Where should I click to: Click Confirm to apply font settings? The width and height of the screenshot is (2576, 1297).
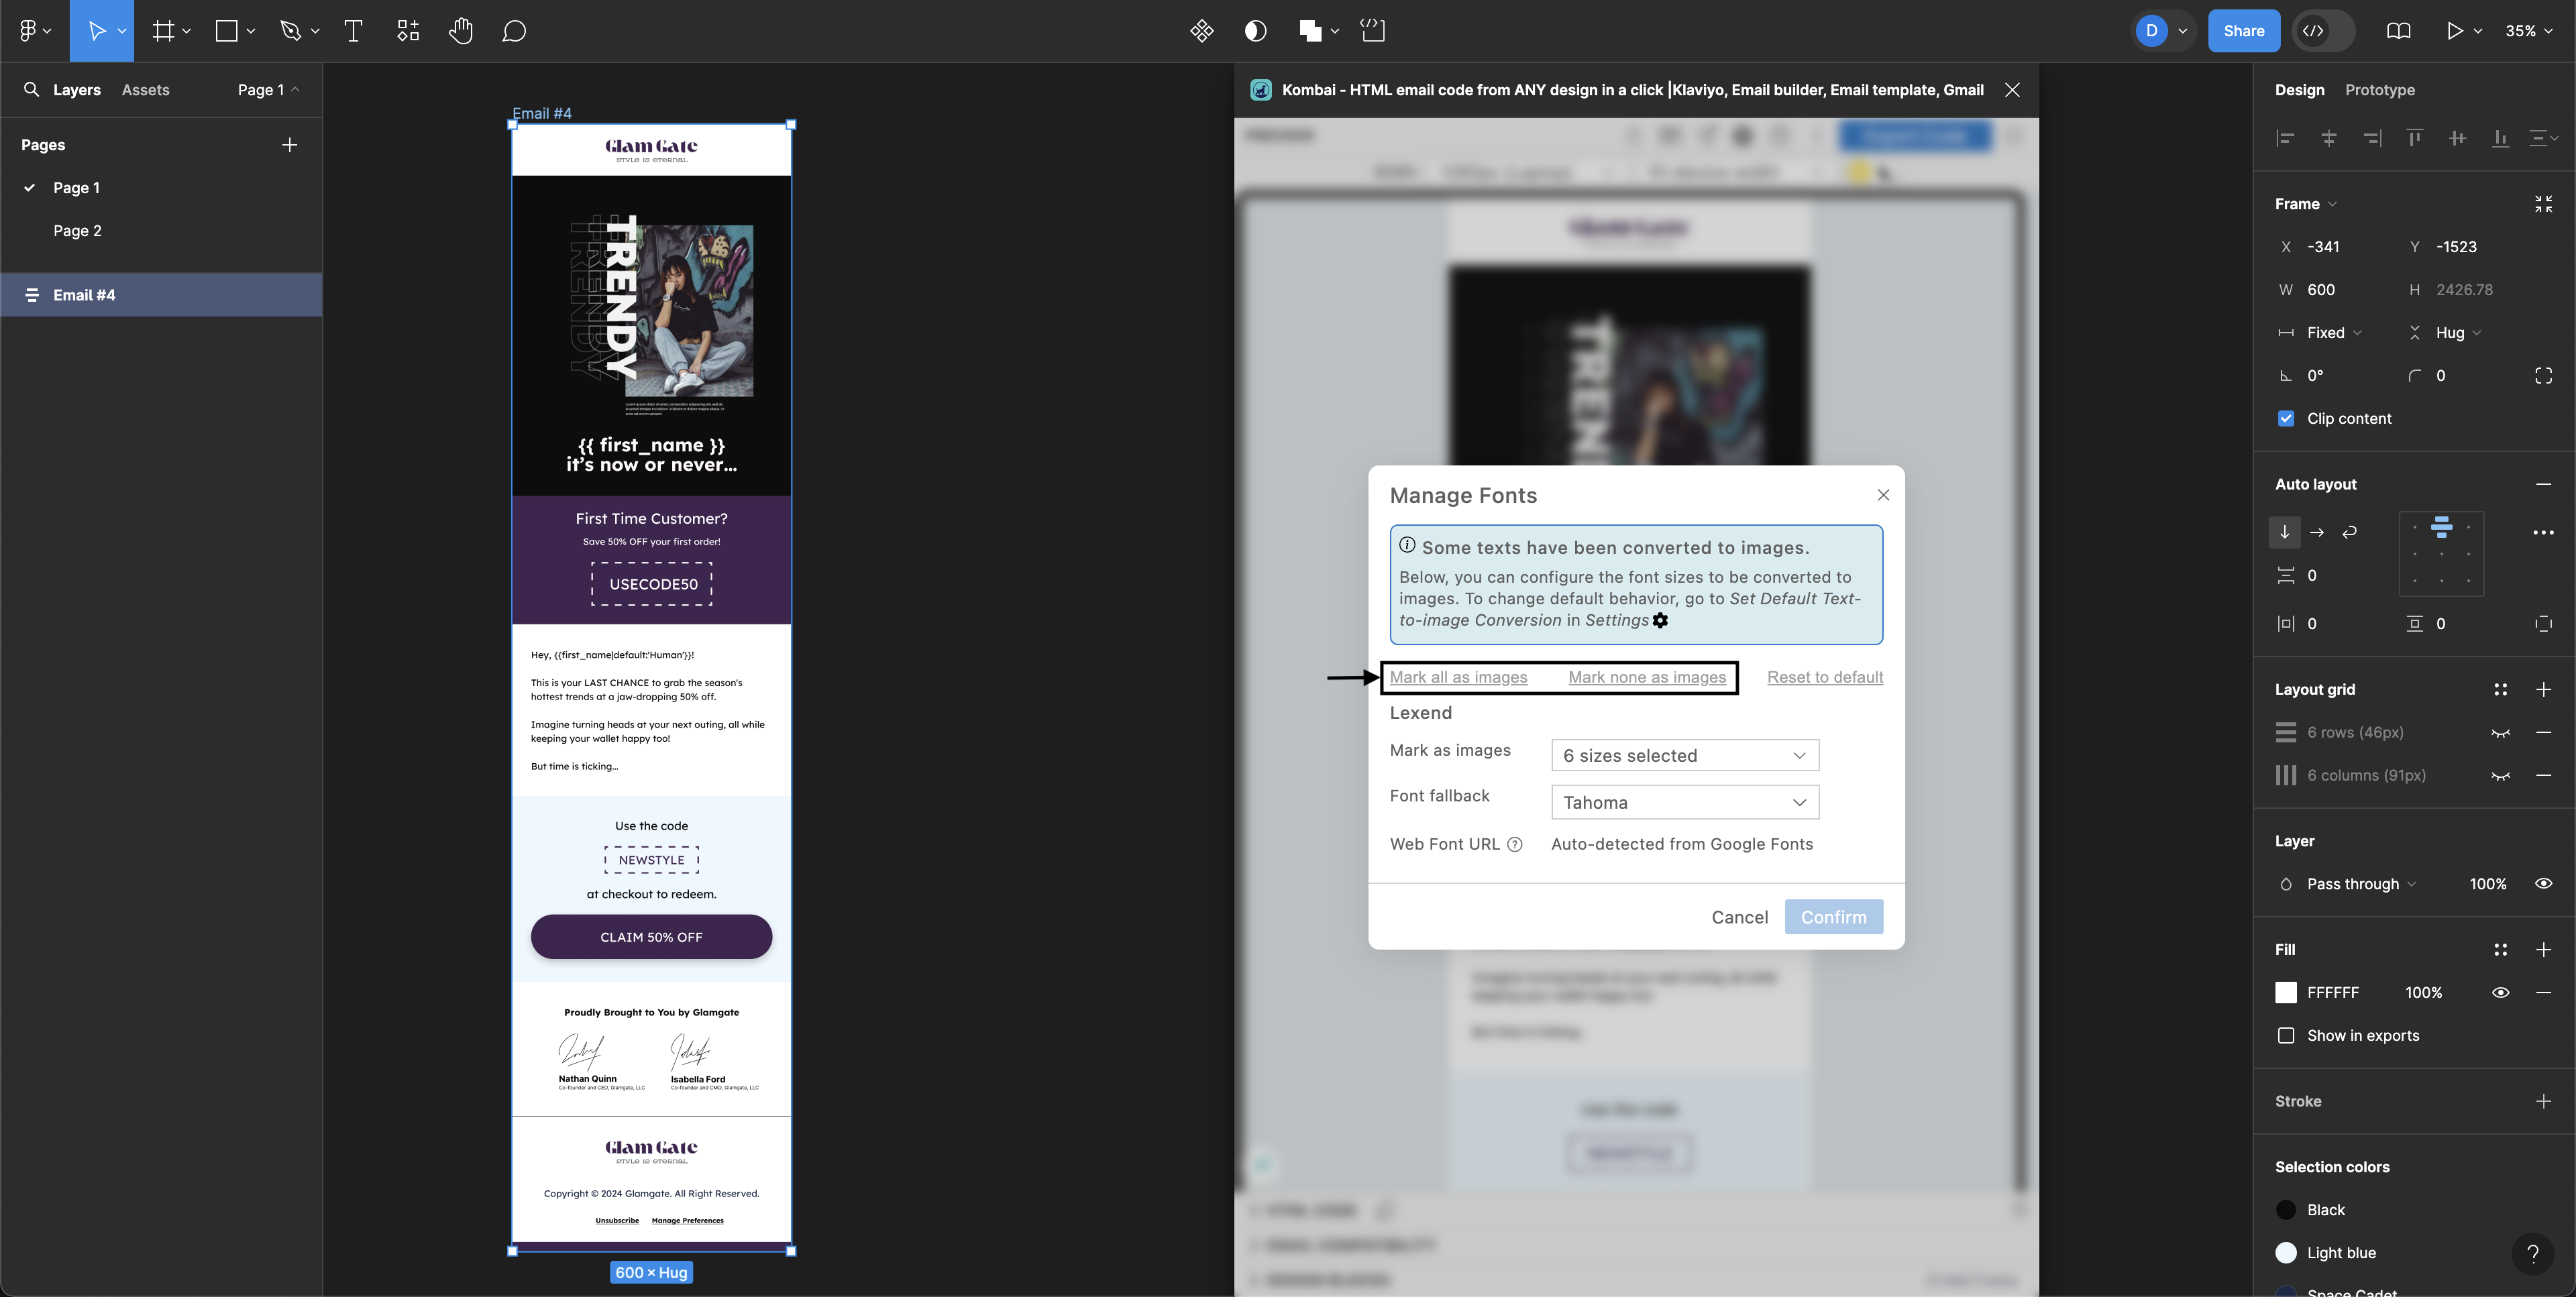[x=1833, y=917]
